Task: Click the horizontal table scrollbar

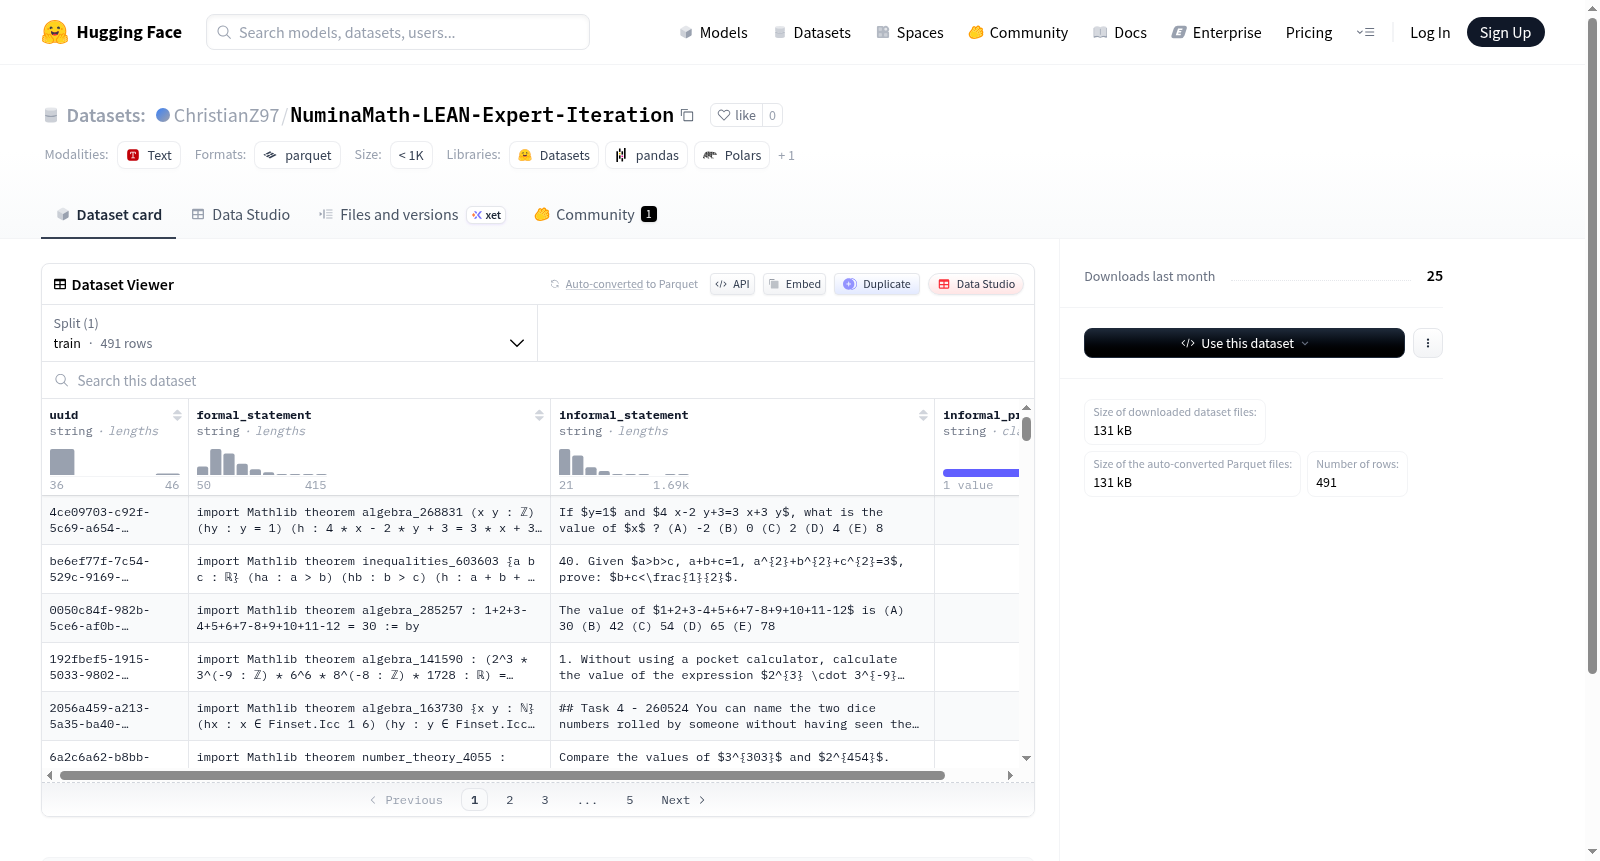Action: click(502, 775)
